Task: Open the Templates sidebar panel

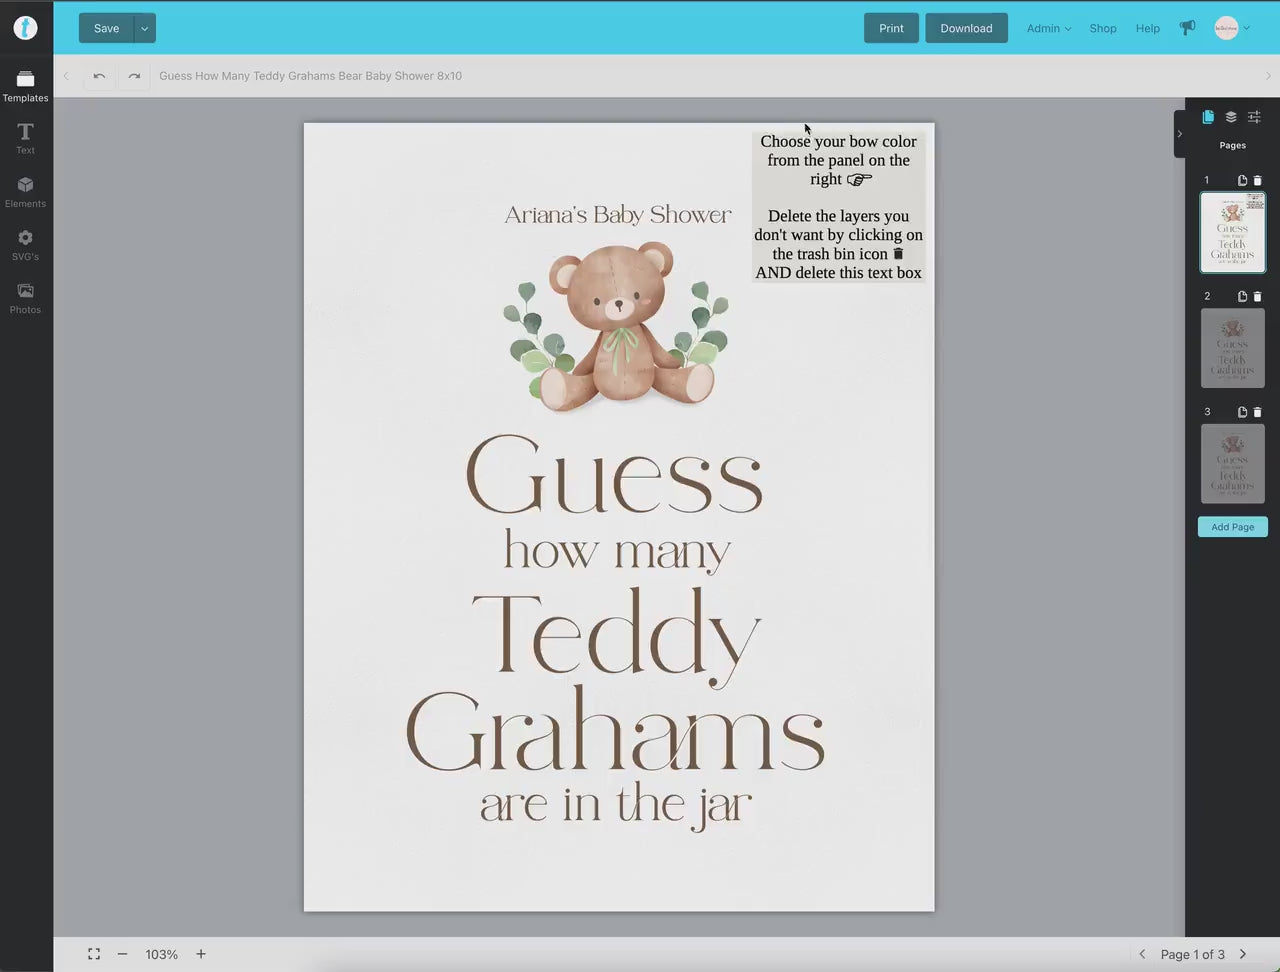Action: (x=25, y=86)
